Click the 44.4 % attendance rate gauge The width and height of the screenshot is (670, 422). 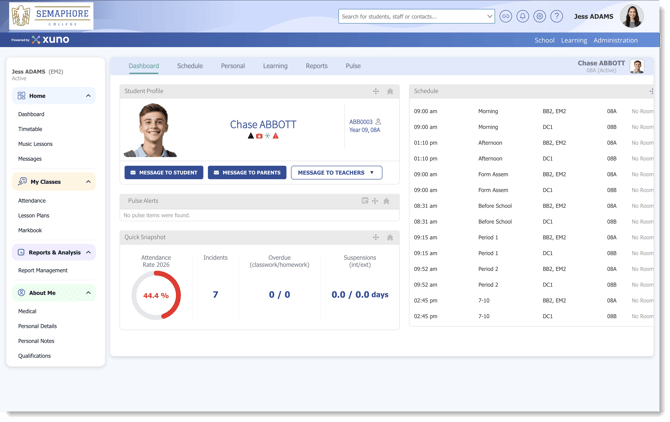(x=156, y=295)
